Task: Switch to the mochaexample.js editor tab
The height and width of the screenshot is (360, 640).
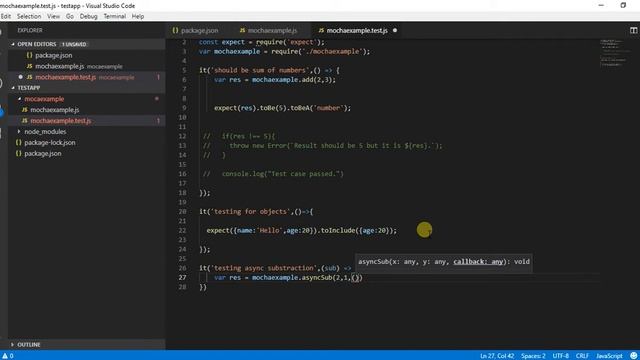Action: coord(272,31)
